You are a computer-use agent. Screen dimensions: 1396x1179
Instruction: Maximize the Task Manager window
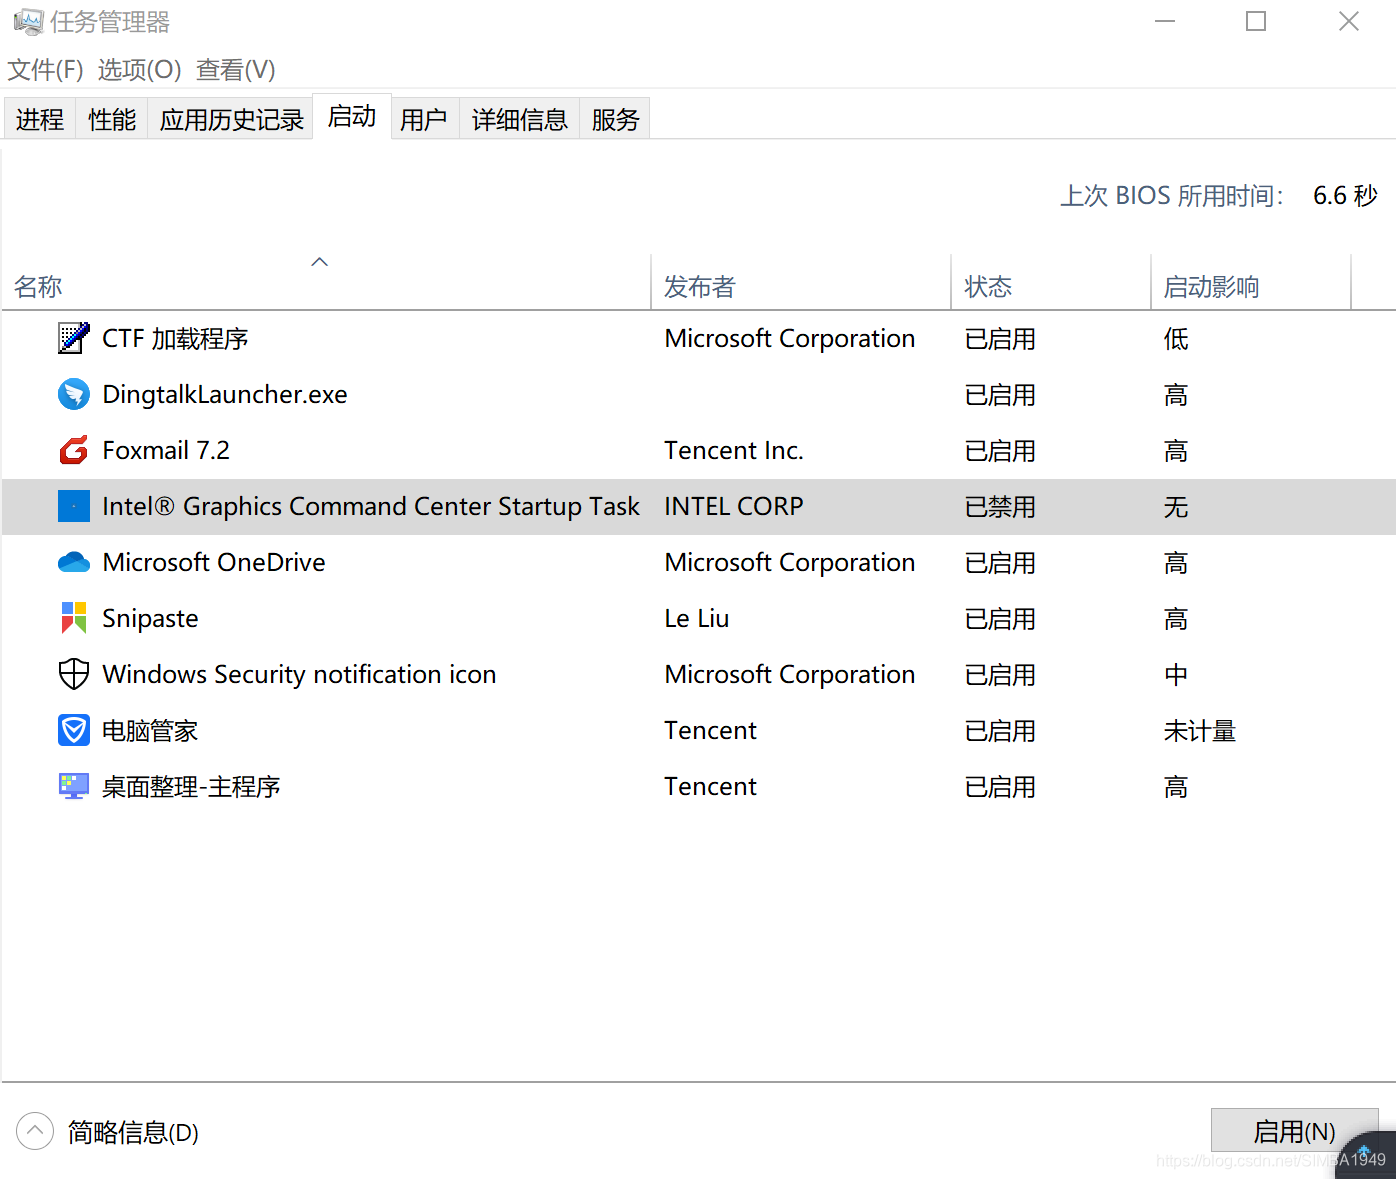point(1256,21)
